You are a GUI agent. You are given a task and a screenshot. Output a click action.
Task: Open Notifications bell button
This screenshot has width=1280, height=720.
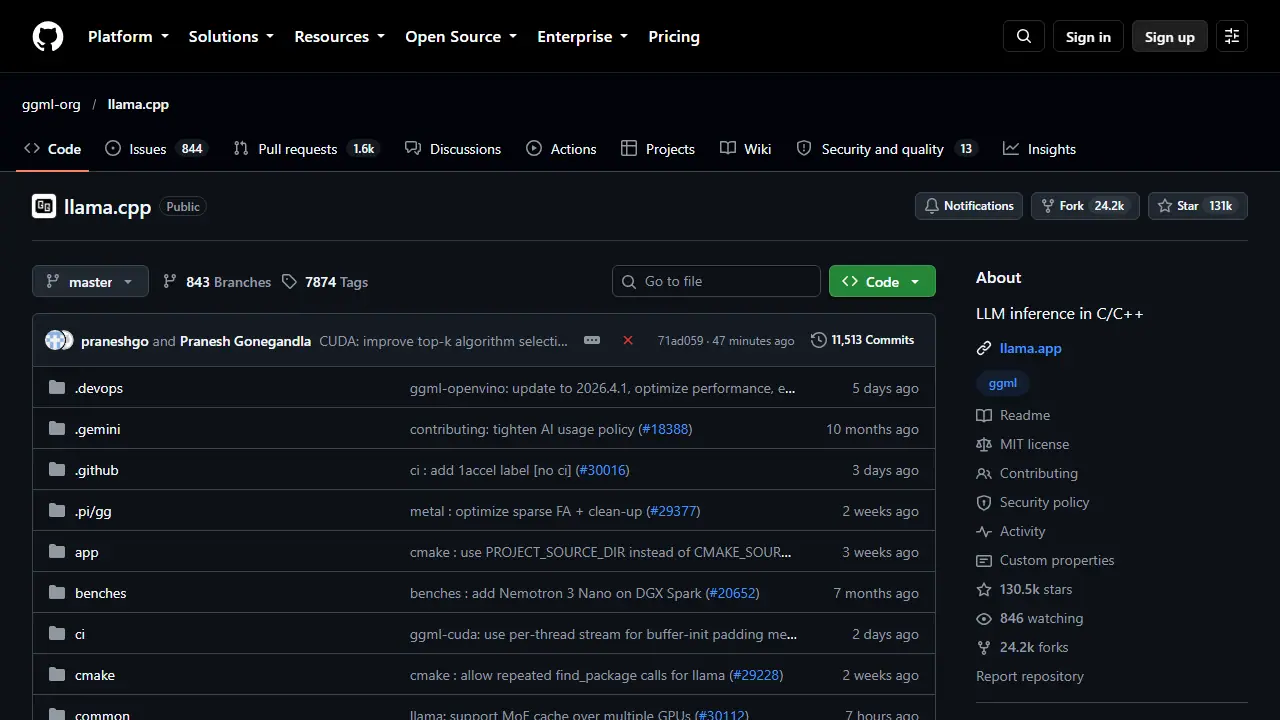(x=969, y=206)
